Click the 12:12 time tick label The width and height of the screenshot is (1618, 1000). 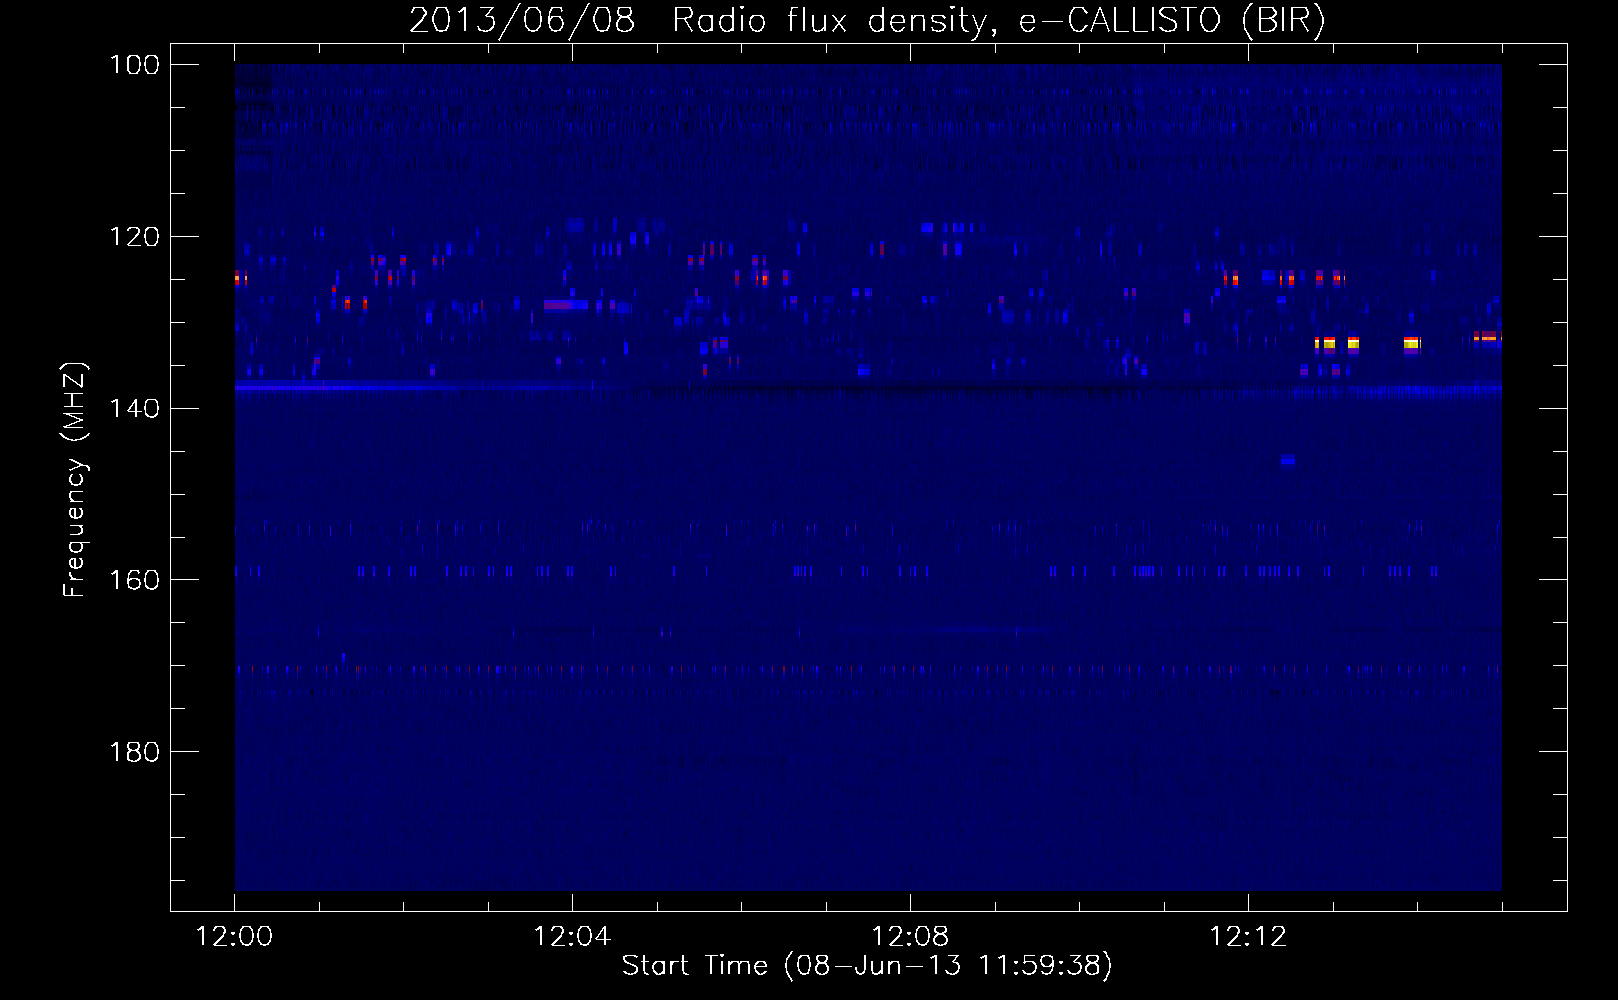coord(1248,937)
